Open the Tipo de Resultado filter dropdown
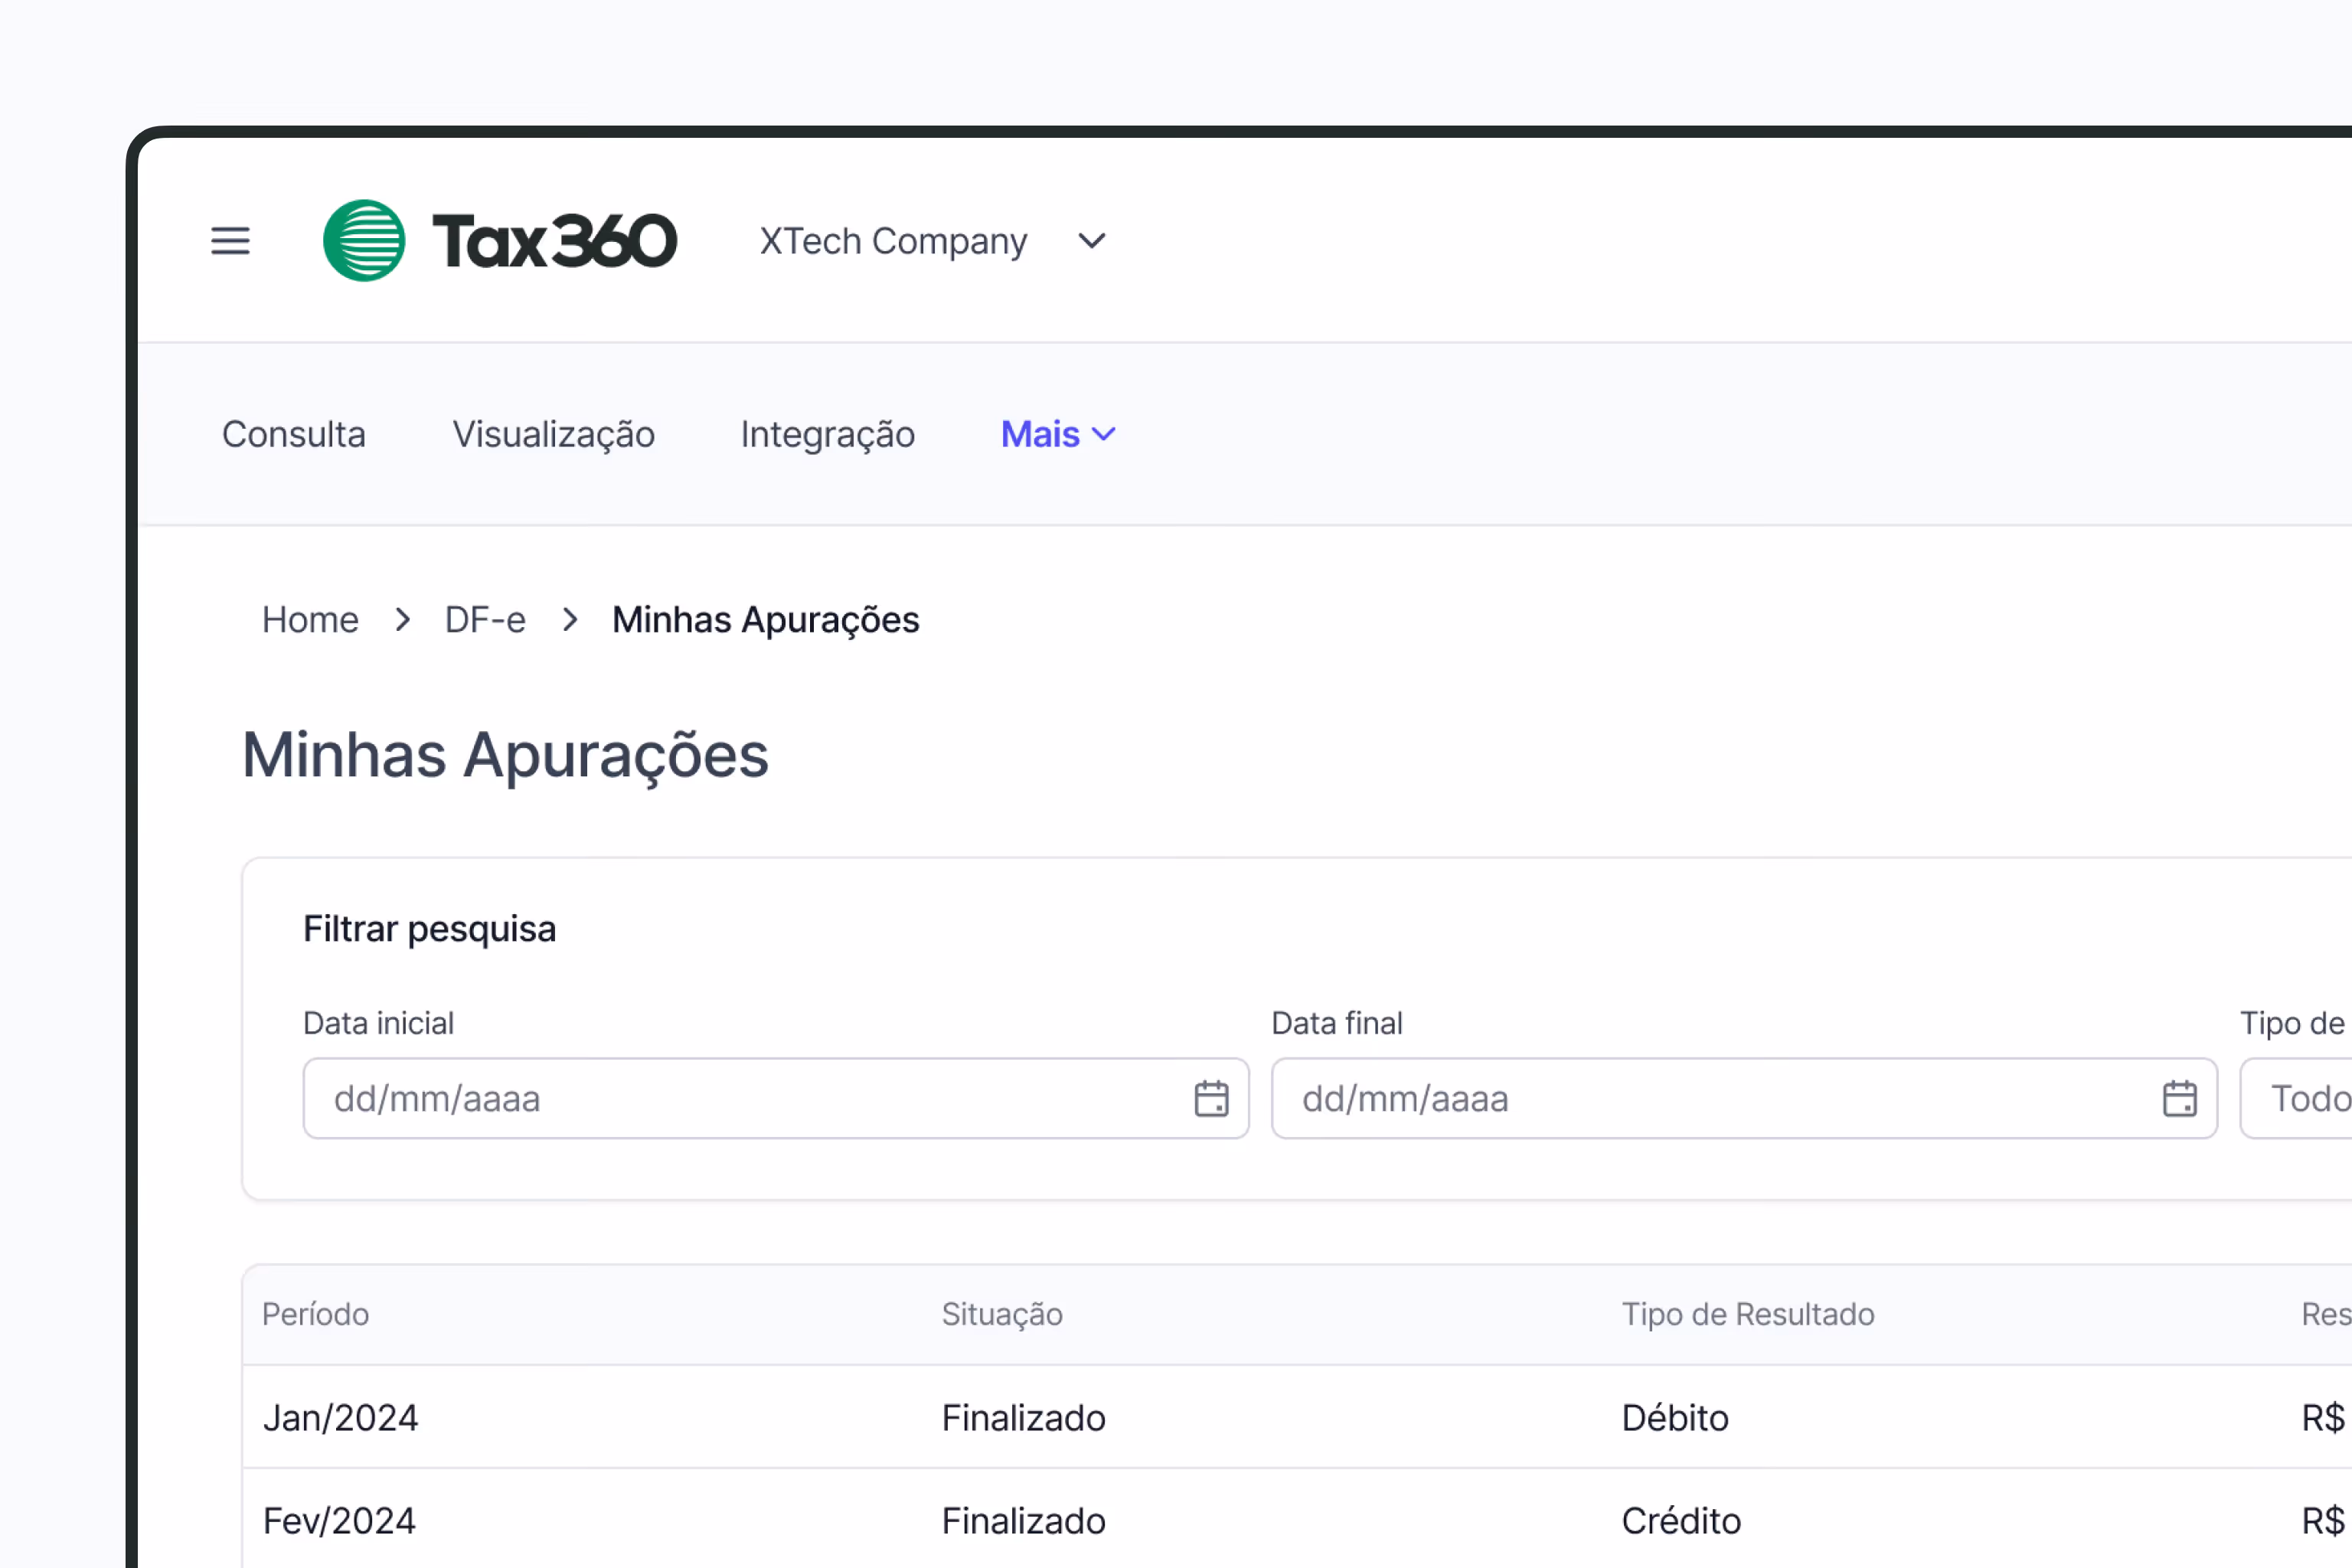Image resolution: width=2352 pixels, height=1568 pixels. tap(2310, 1098)
